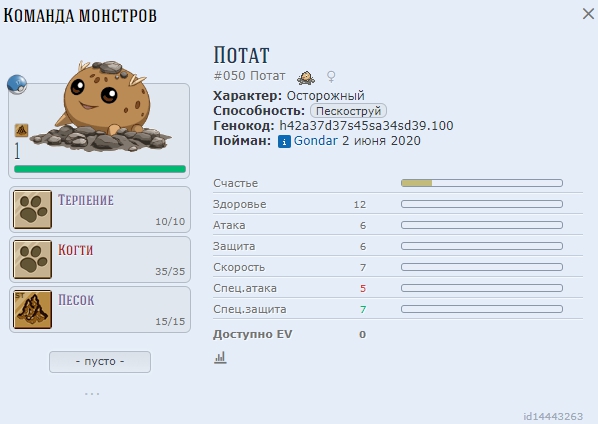This screenshot has width=598, height=424.
Task: Click the character value Осторожный
Action: (x=326, y=95)
